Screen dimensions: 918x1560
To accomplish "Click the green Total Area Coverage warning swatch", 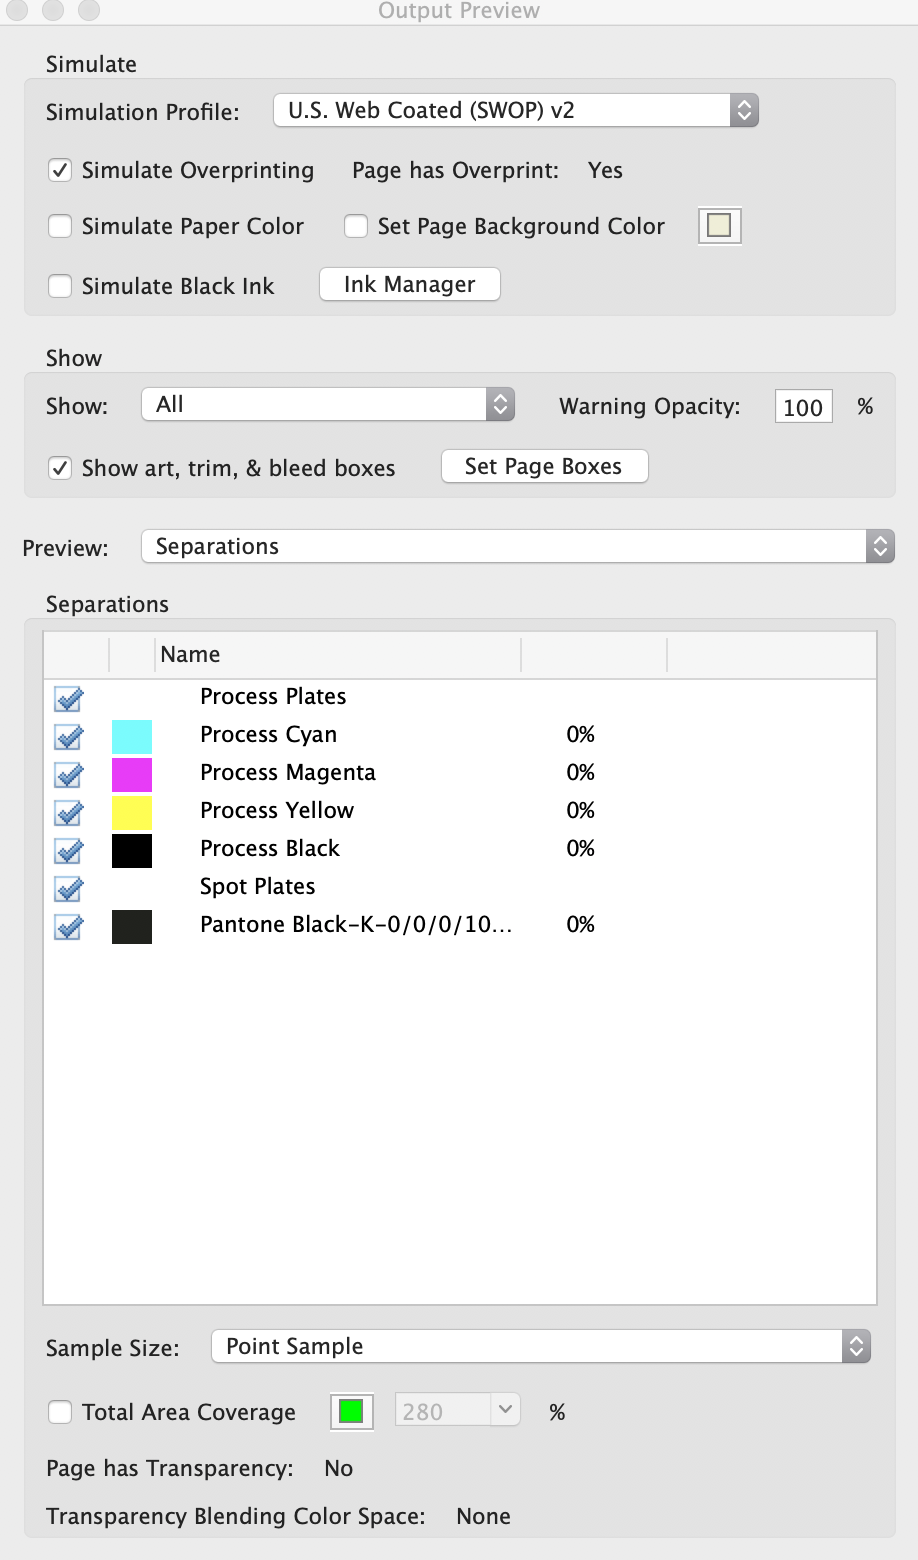I will [x=350, y=1411].
